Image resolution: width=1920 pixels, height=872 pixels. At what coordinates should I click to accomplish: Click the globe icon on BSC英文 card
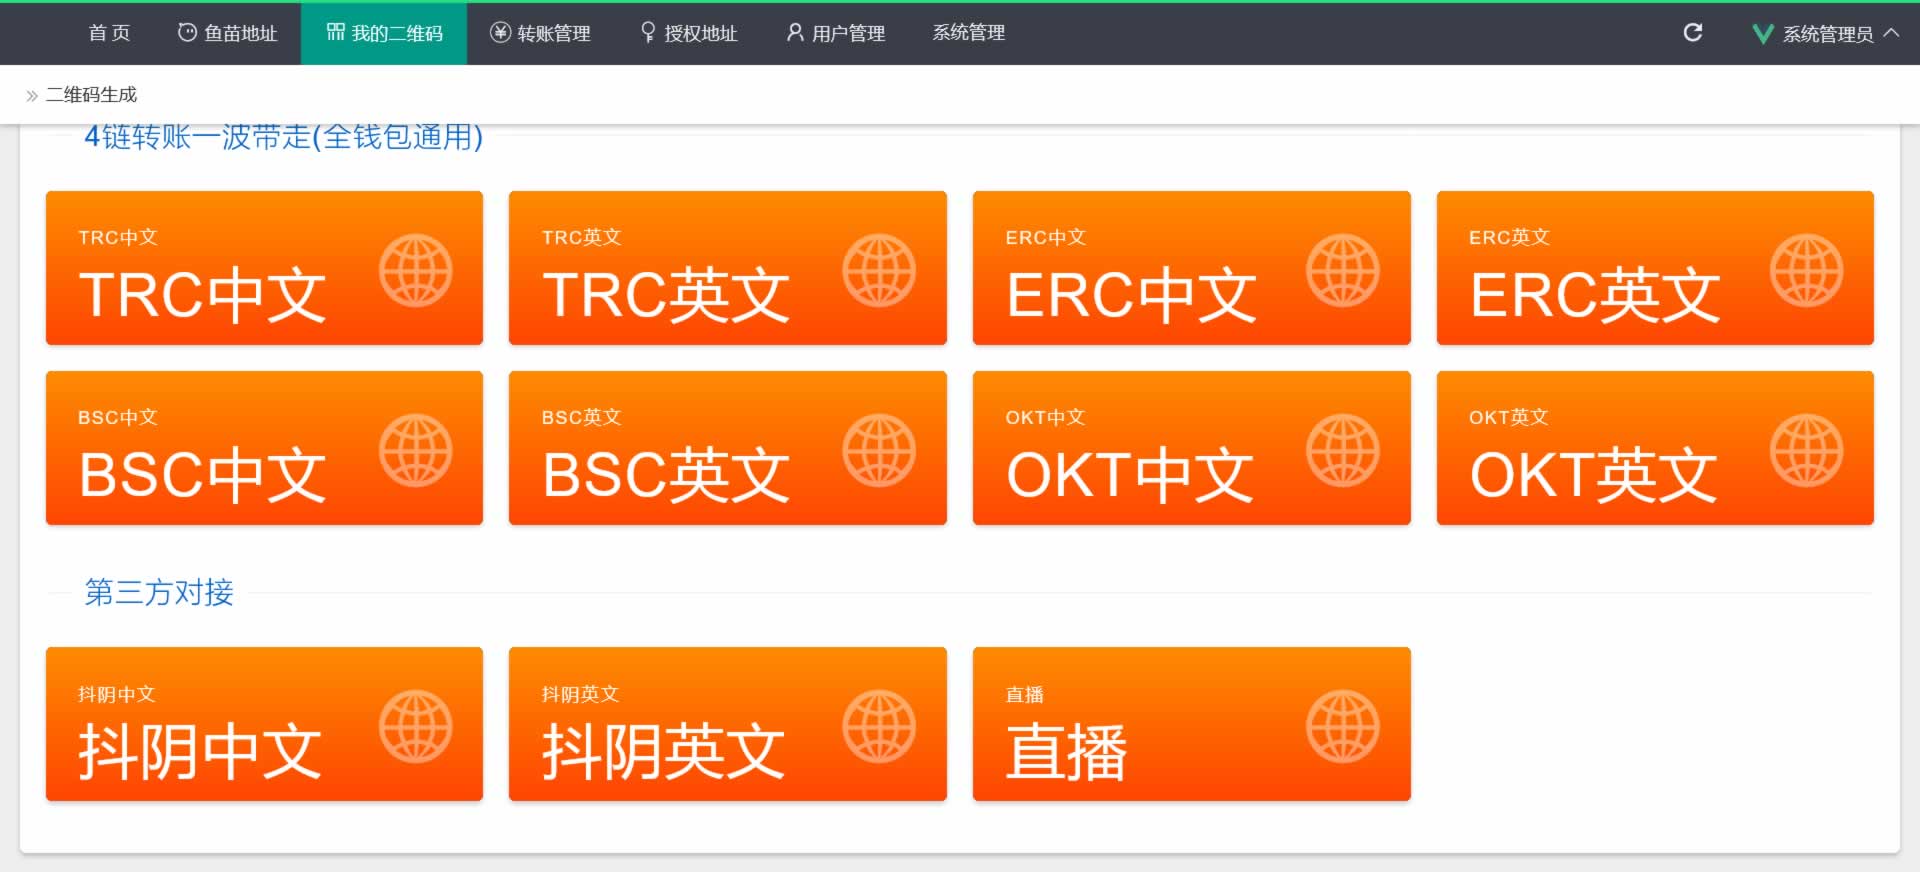[x=878, y=450]
